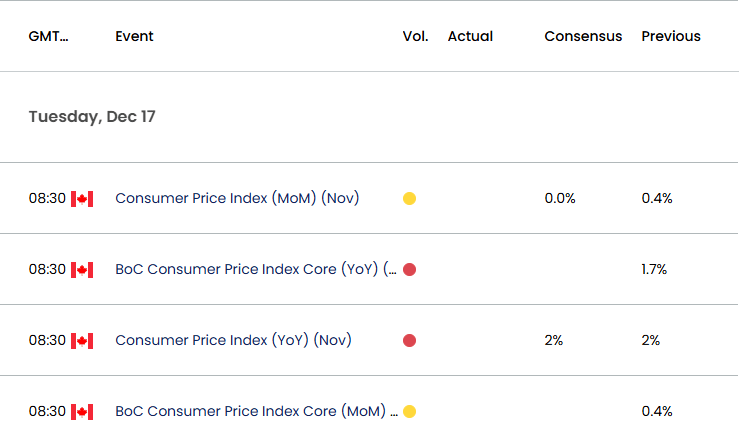The image size is (739, 439).
Task: Click red volatility dot for CPI (YoY) (Nov)
Action: coord(410,340)
